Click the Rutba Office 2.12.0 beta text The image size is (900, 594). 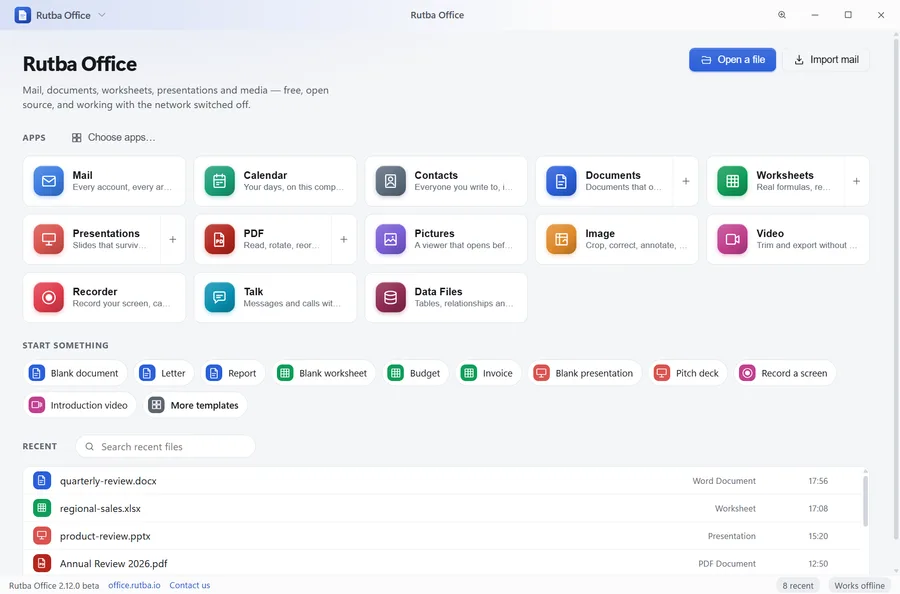[54, 585]
